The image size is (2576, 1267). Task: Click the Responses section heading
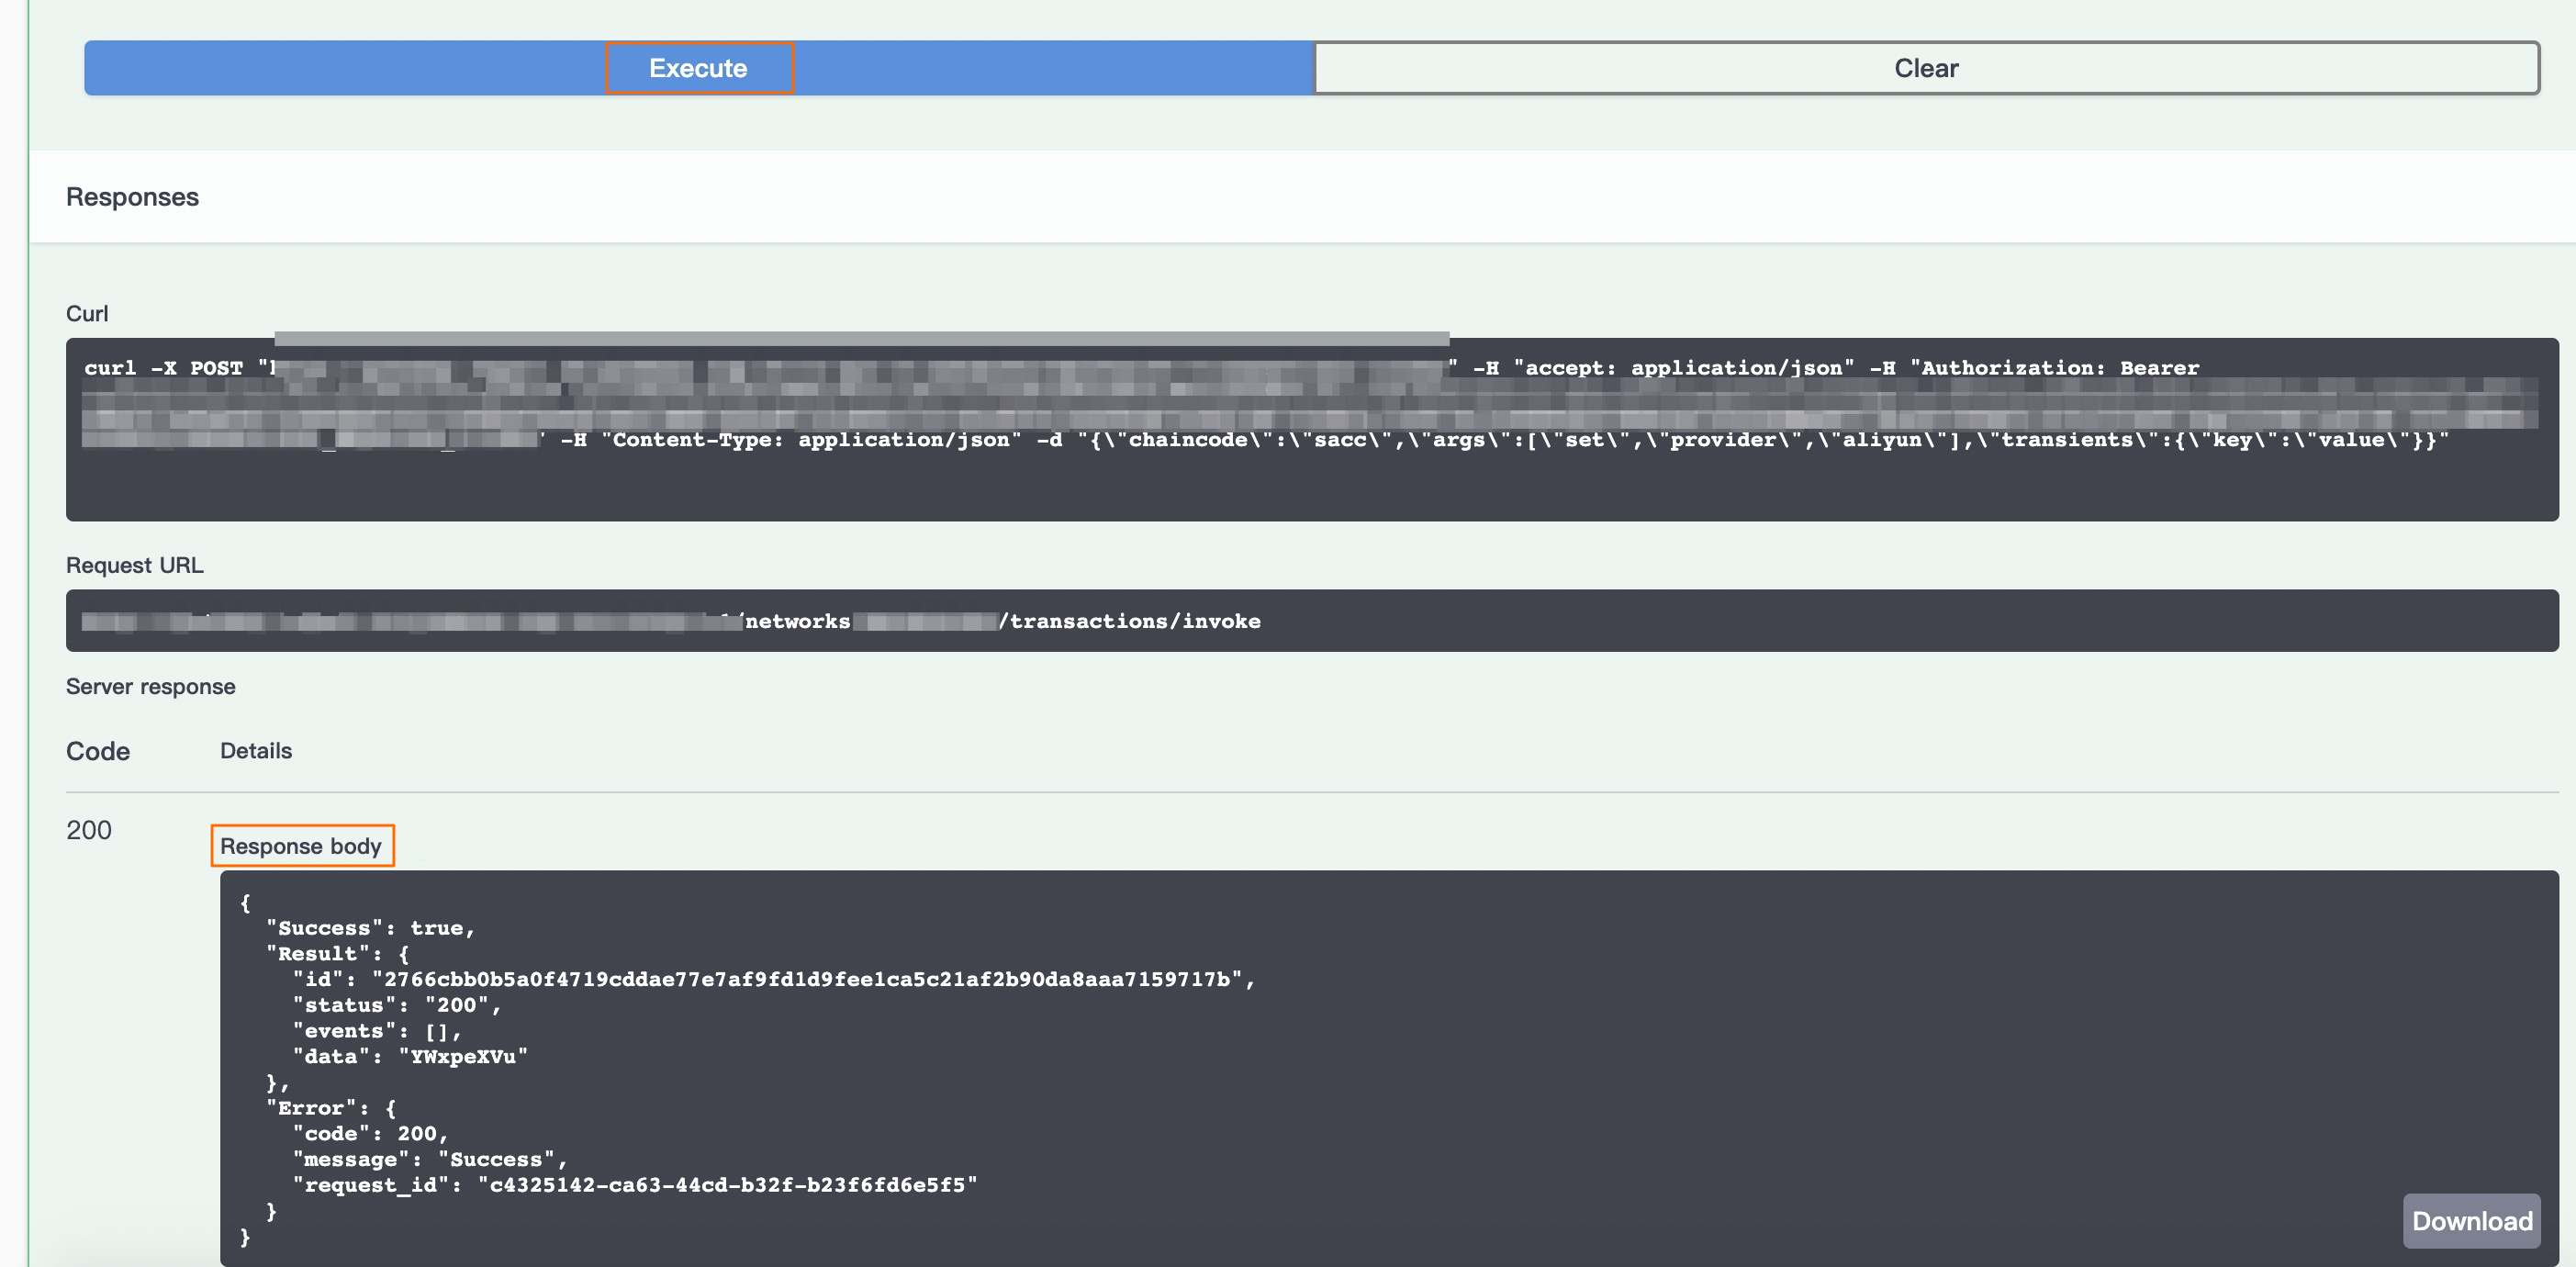point(132,197)
